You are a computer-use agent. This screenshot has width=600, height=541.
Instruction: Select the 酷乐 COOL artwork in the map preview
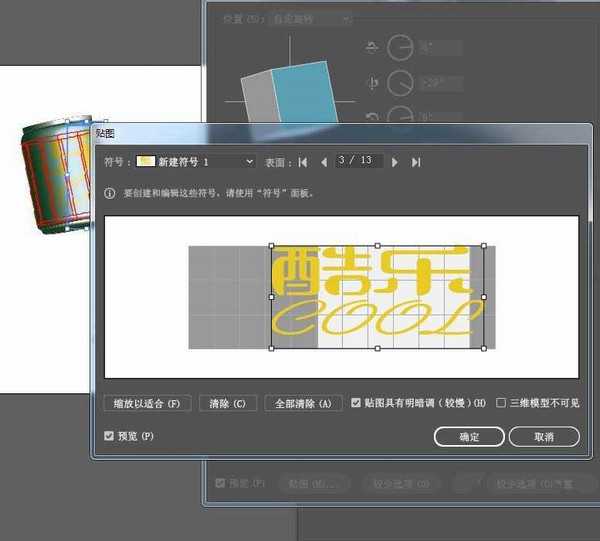377,297
